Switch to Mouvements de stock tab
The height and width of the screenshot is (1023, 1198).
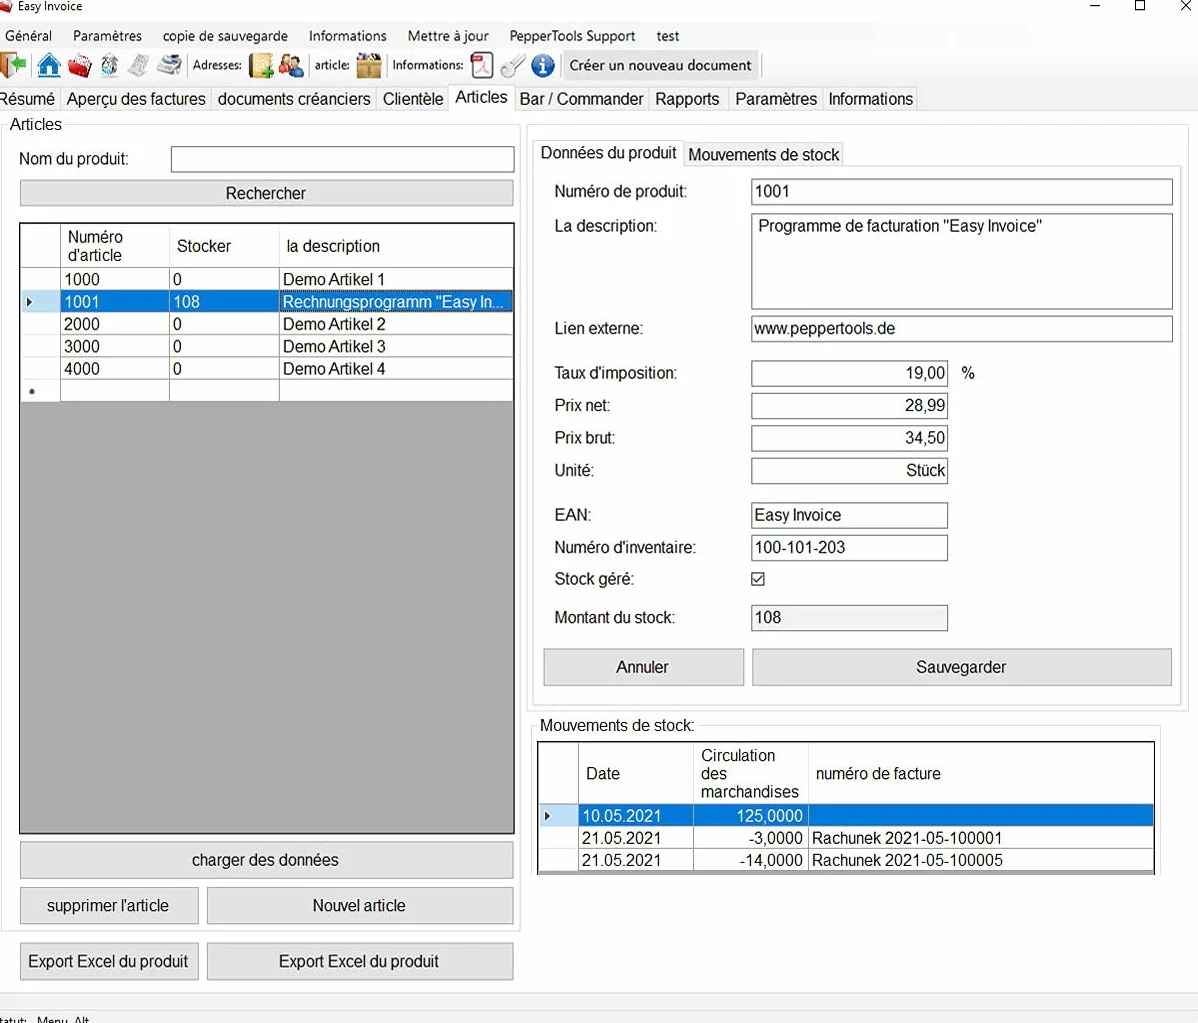click(x=764, y=155)
